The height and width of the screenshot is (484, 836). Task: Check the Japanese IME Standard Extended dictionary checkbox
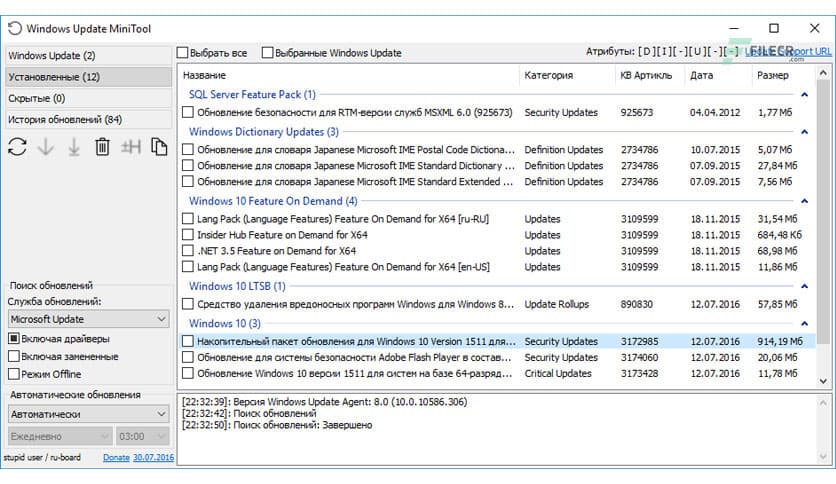[x=188, y=181]
